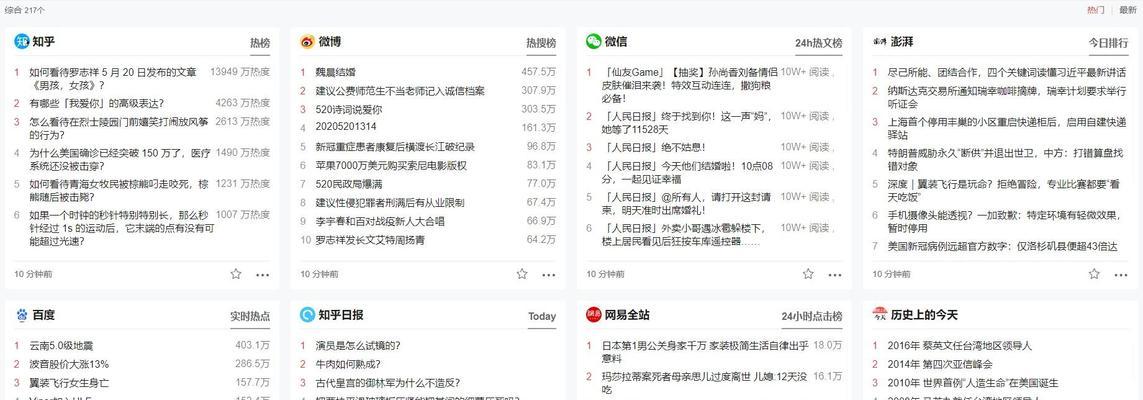Click the 历史上的今天 calendar icon
Screen dimensions: 1143x400
[x=880, y=315]
